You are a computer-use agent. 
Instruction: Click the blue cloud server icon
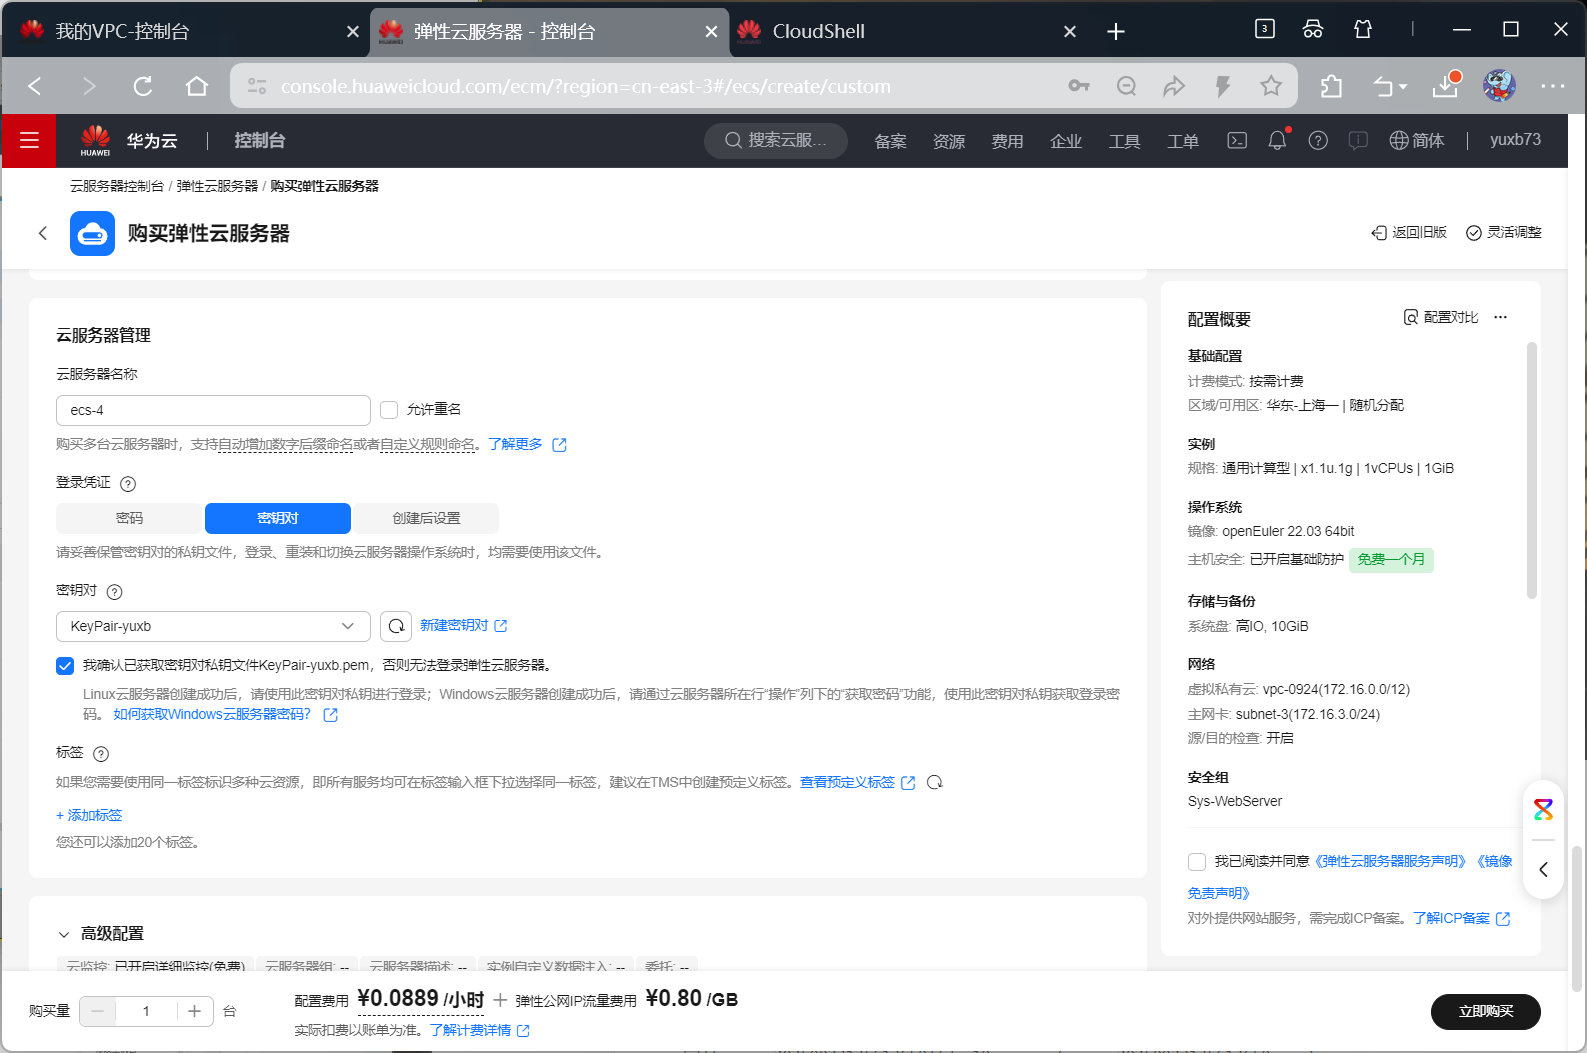click(93, 233)
